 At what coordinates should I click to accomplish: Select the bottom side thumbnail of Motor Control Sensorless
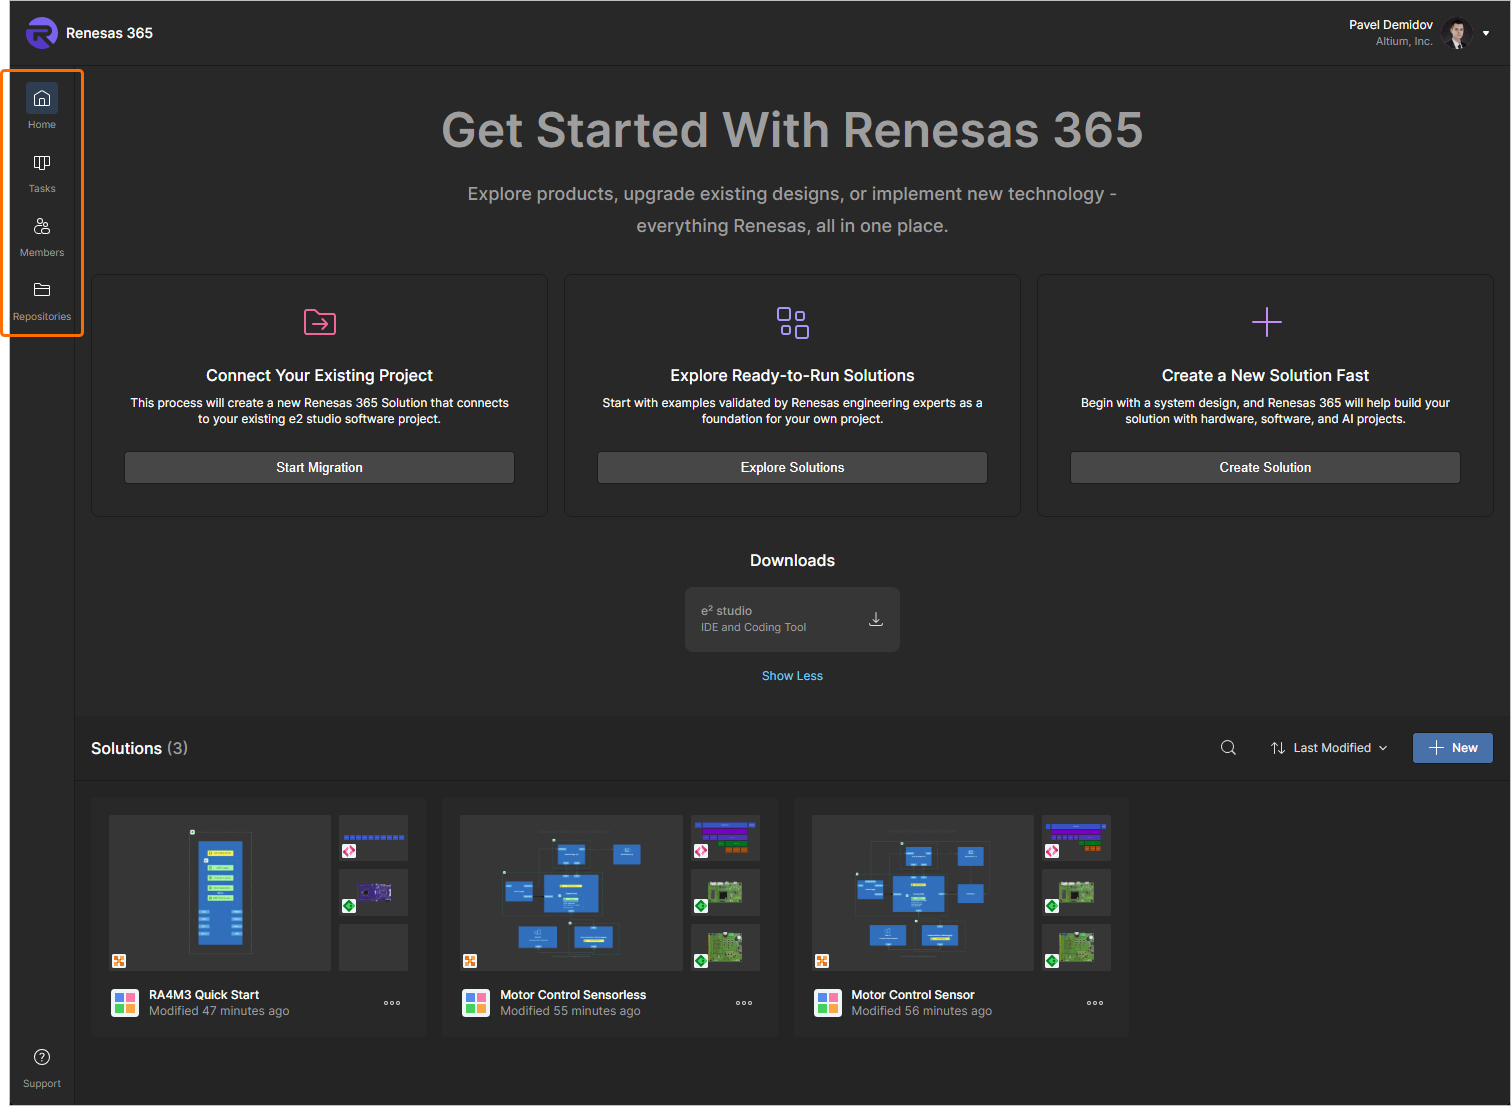coord(725,947)
